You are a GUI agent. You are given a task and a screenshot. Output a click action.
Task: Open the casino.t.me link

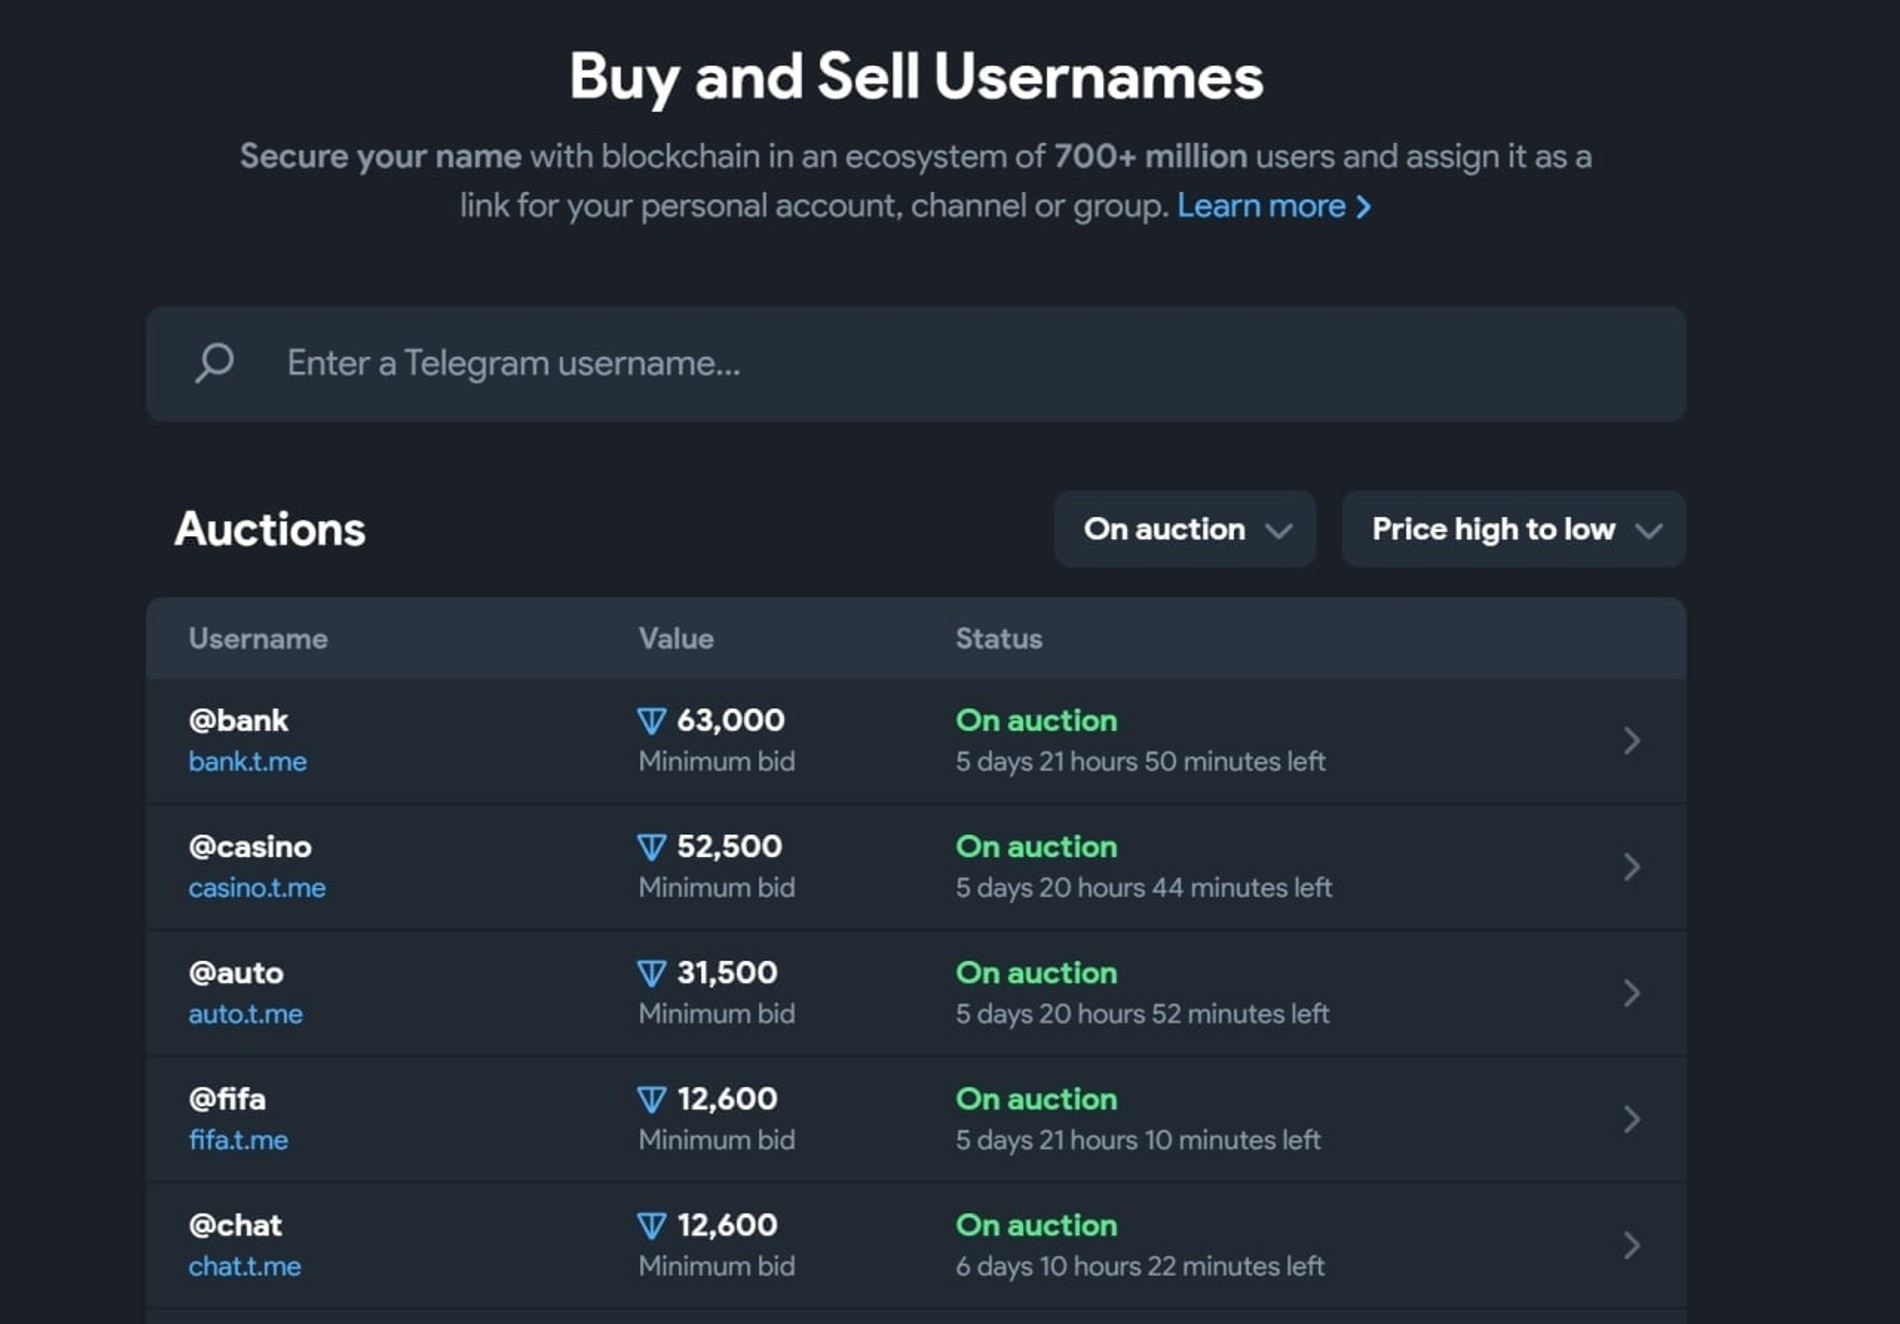[x=257, y=888]
